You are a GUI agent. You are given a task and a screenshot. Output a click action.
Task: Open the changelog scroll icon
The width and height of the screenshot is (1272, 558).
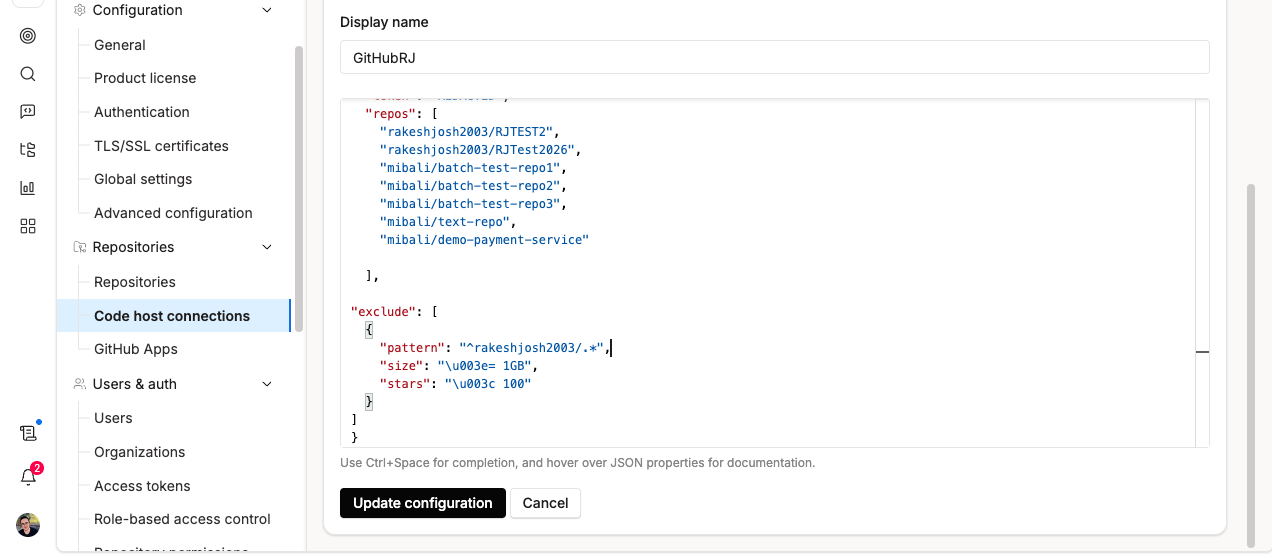[x=28, y=433]
